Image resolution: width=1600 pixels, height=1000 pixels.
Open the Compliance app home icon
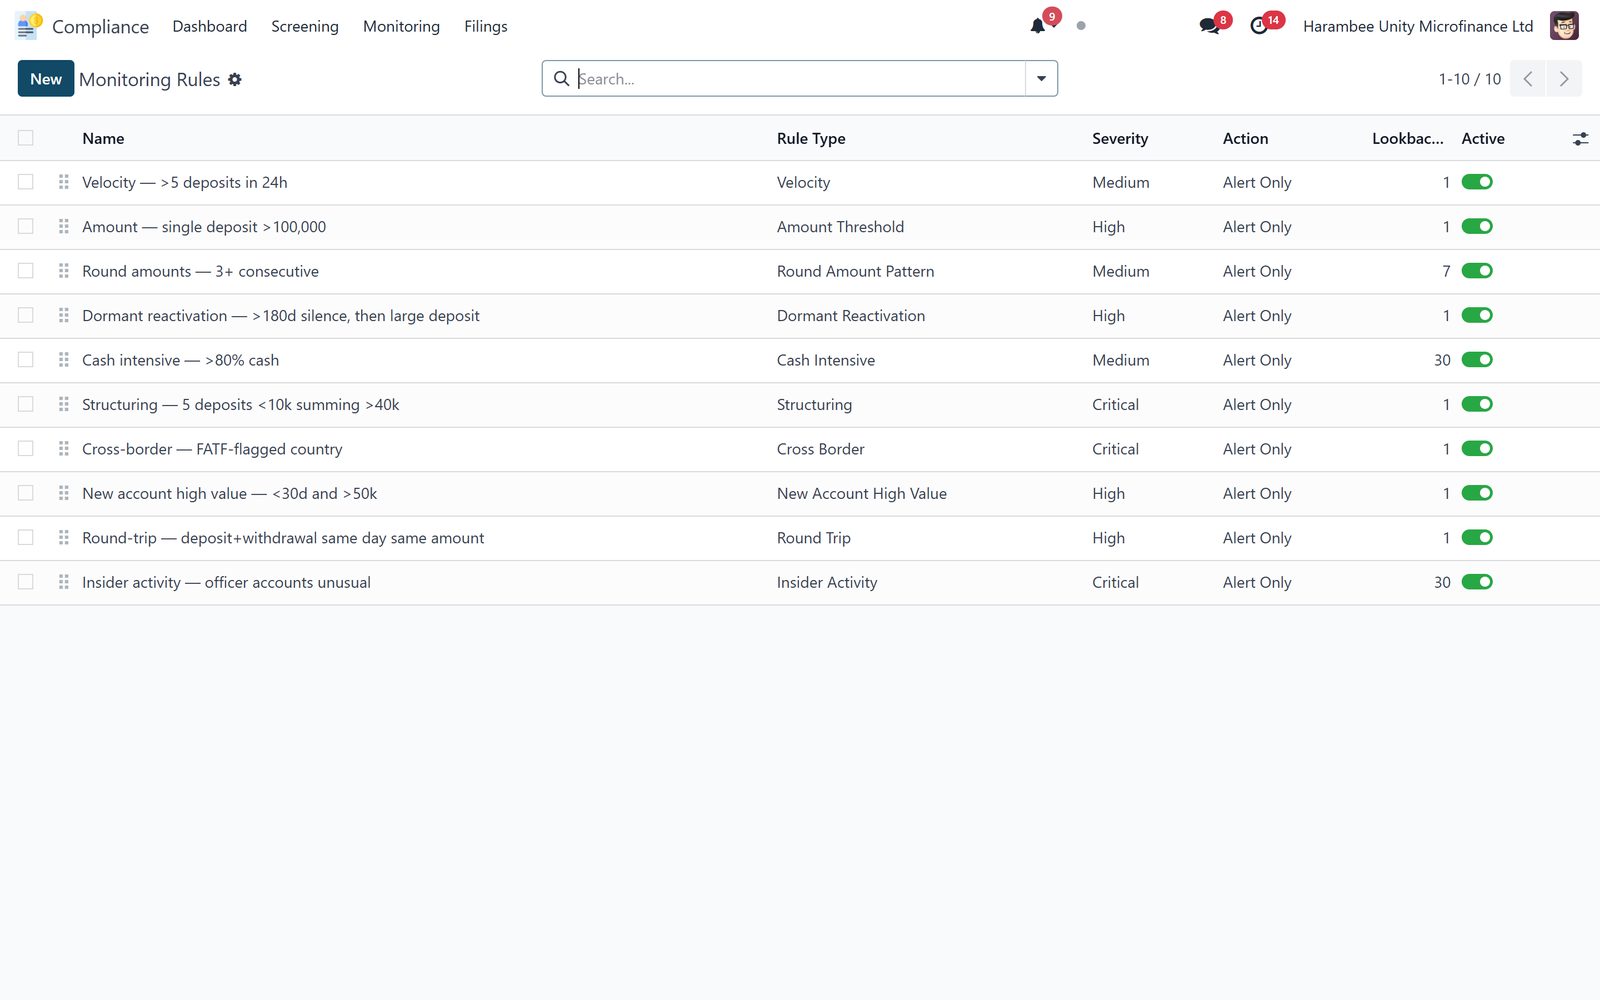point(29,26)
